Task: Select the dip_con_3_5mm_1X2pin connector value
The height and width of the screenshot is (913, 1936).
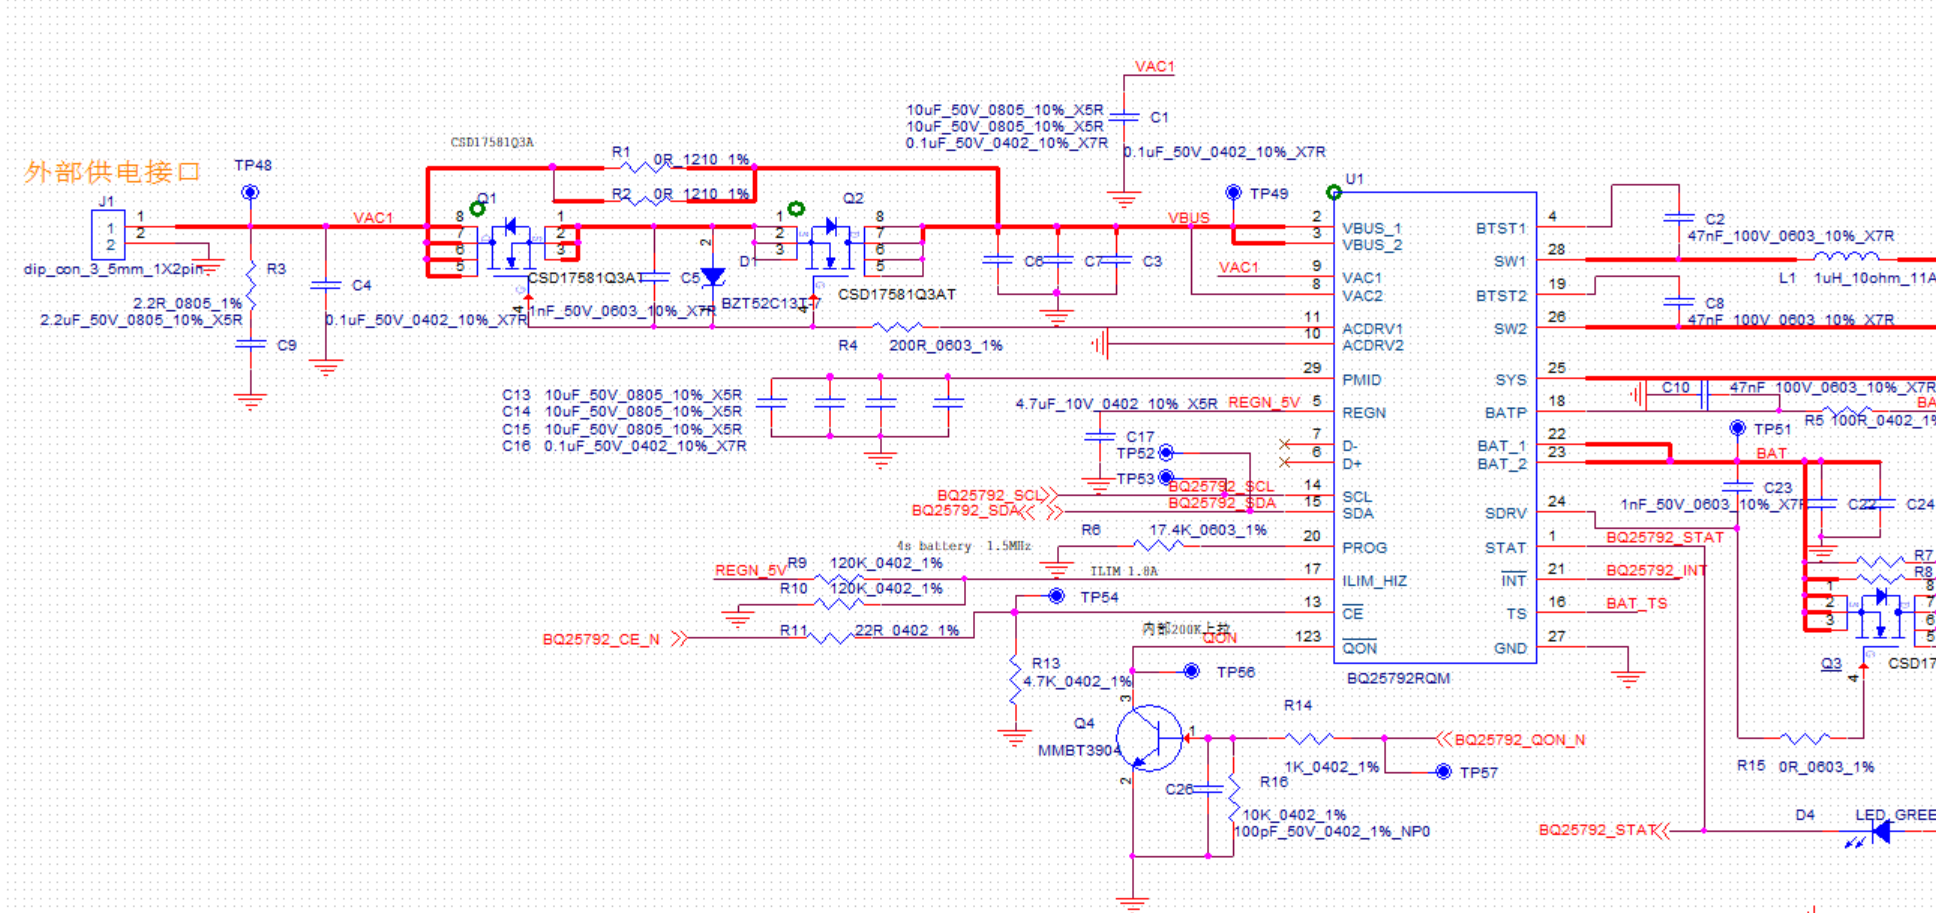Action: tap(114, 269)
